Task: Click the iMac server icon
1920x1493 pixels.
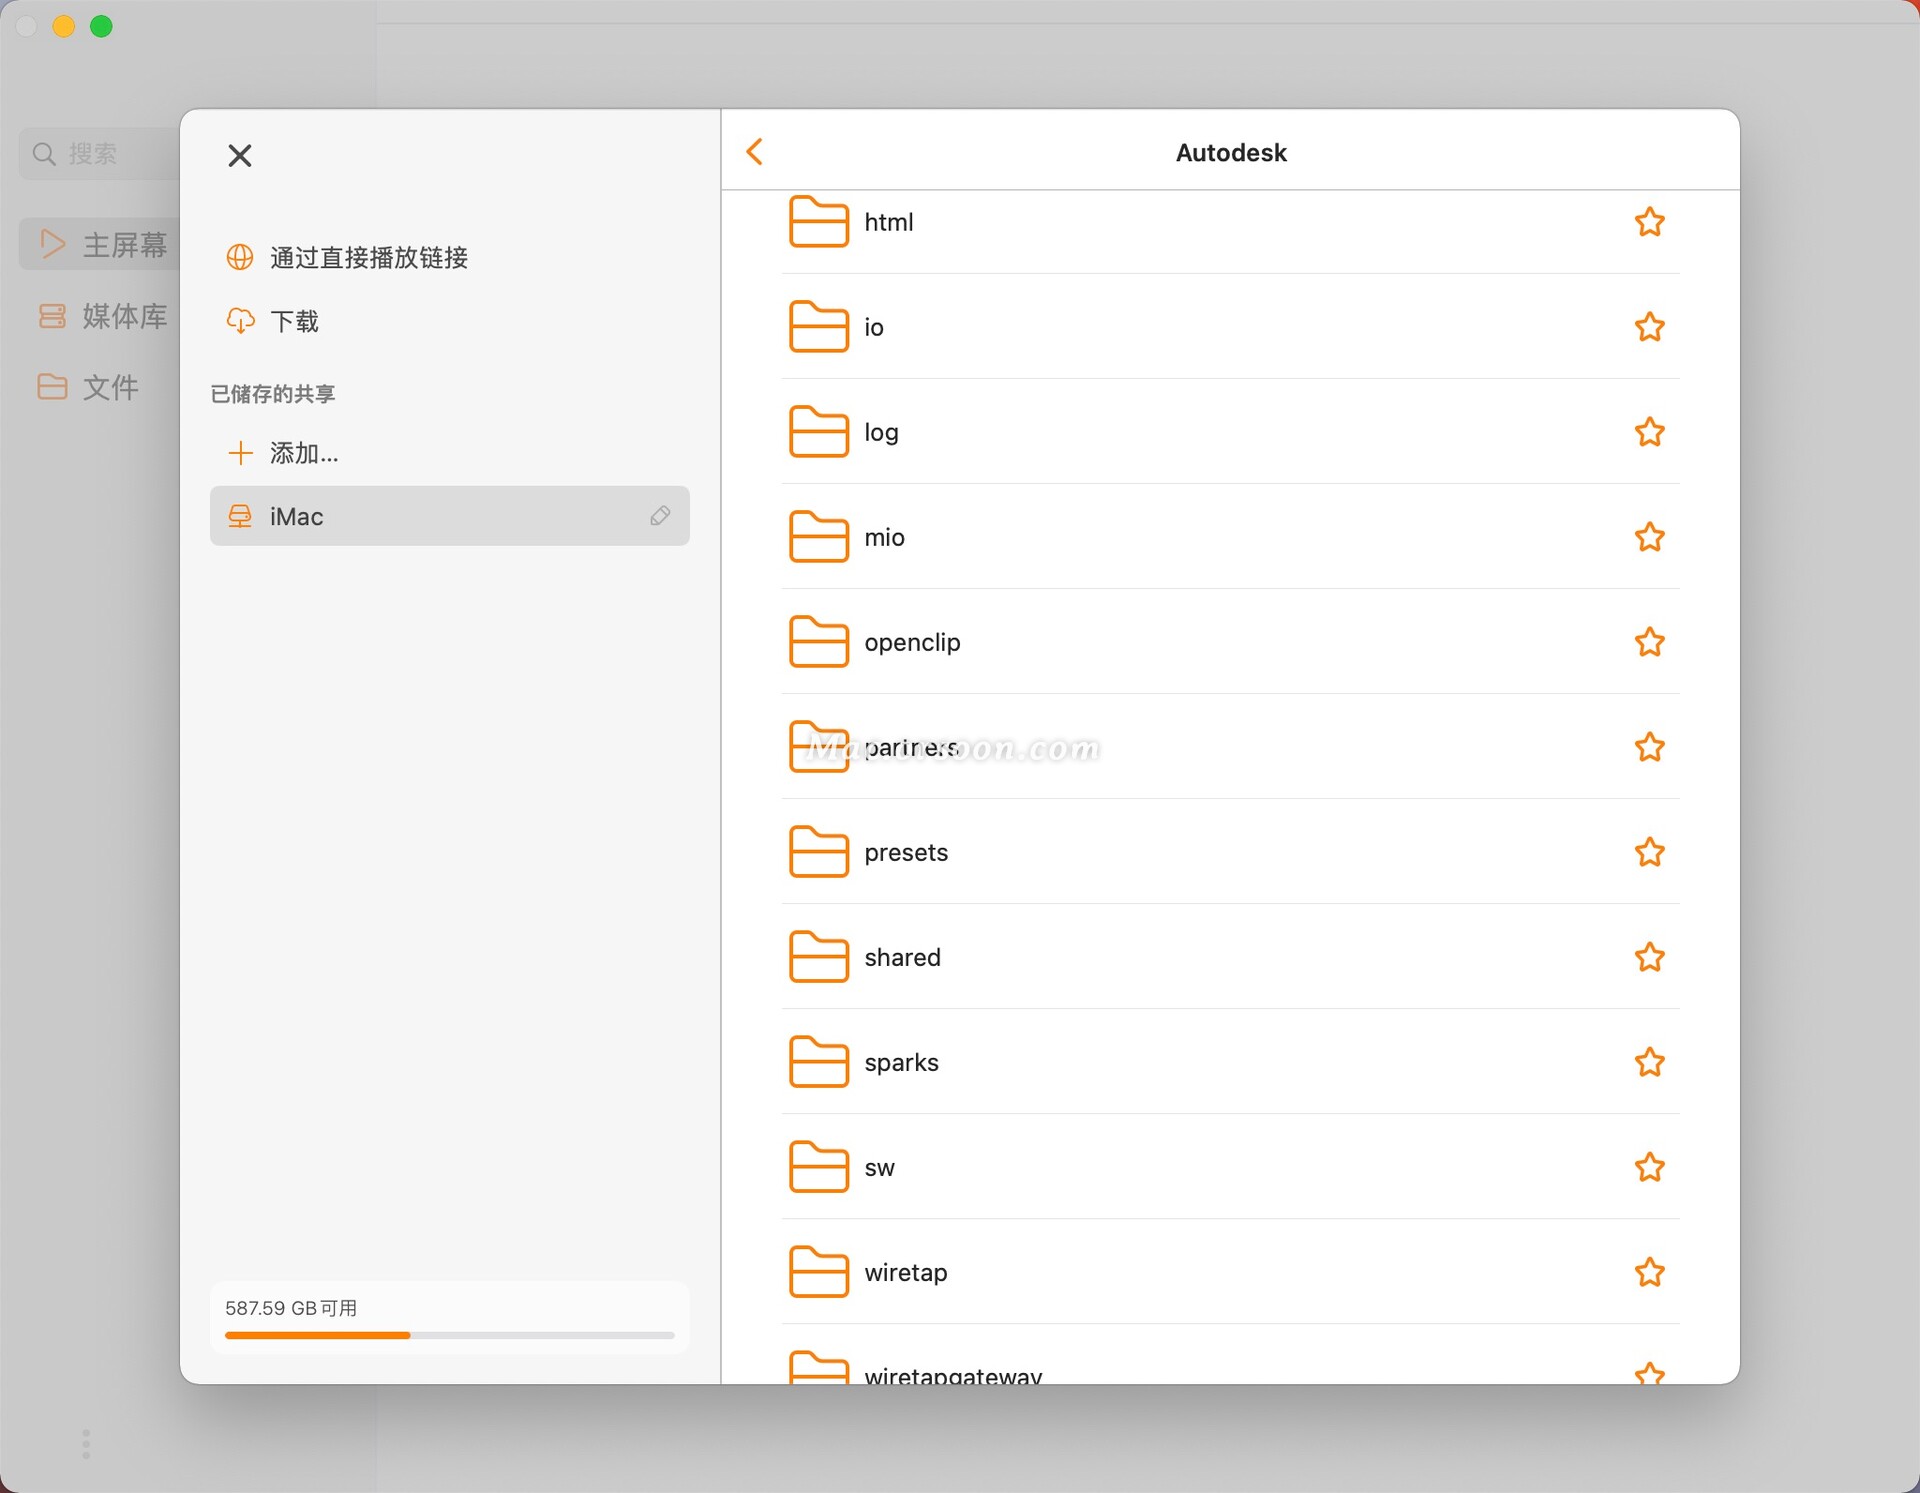Action: click(240, 516)
